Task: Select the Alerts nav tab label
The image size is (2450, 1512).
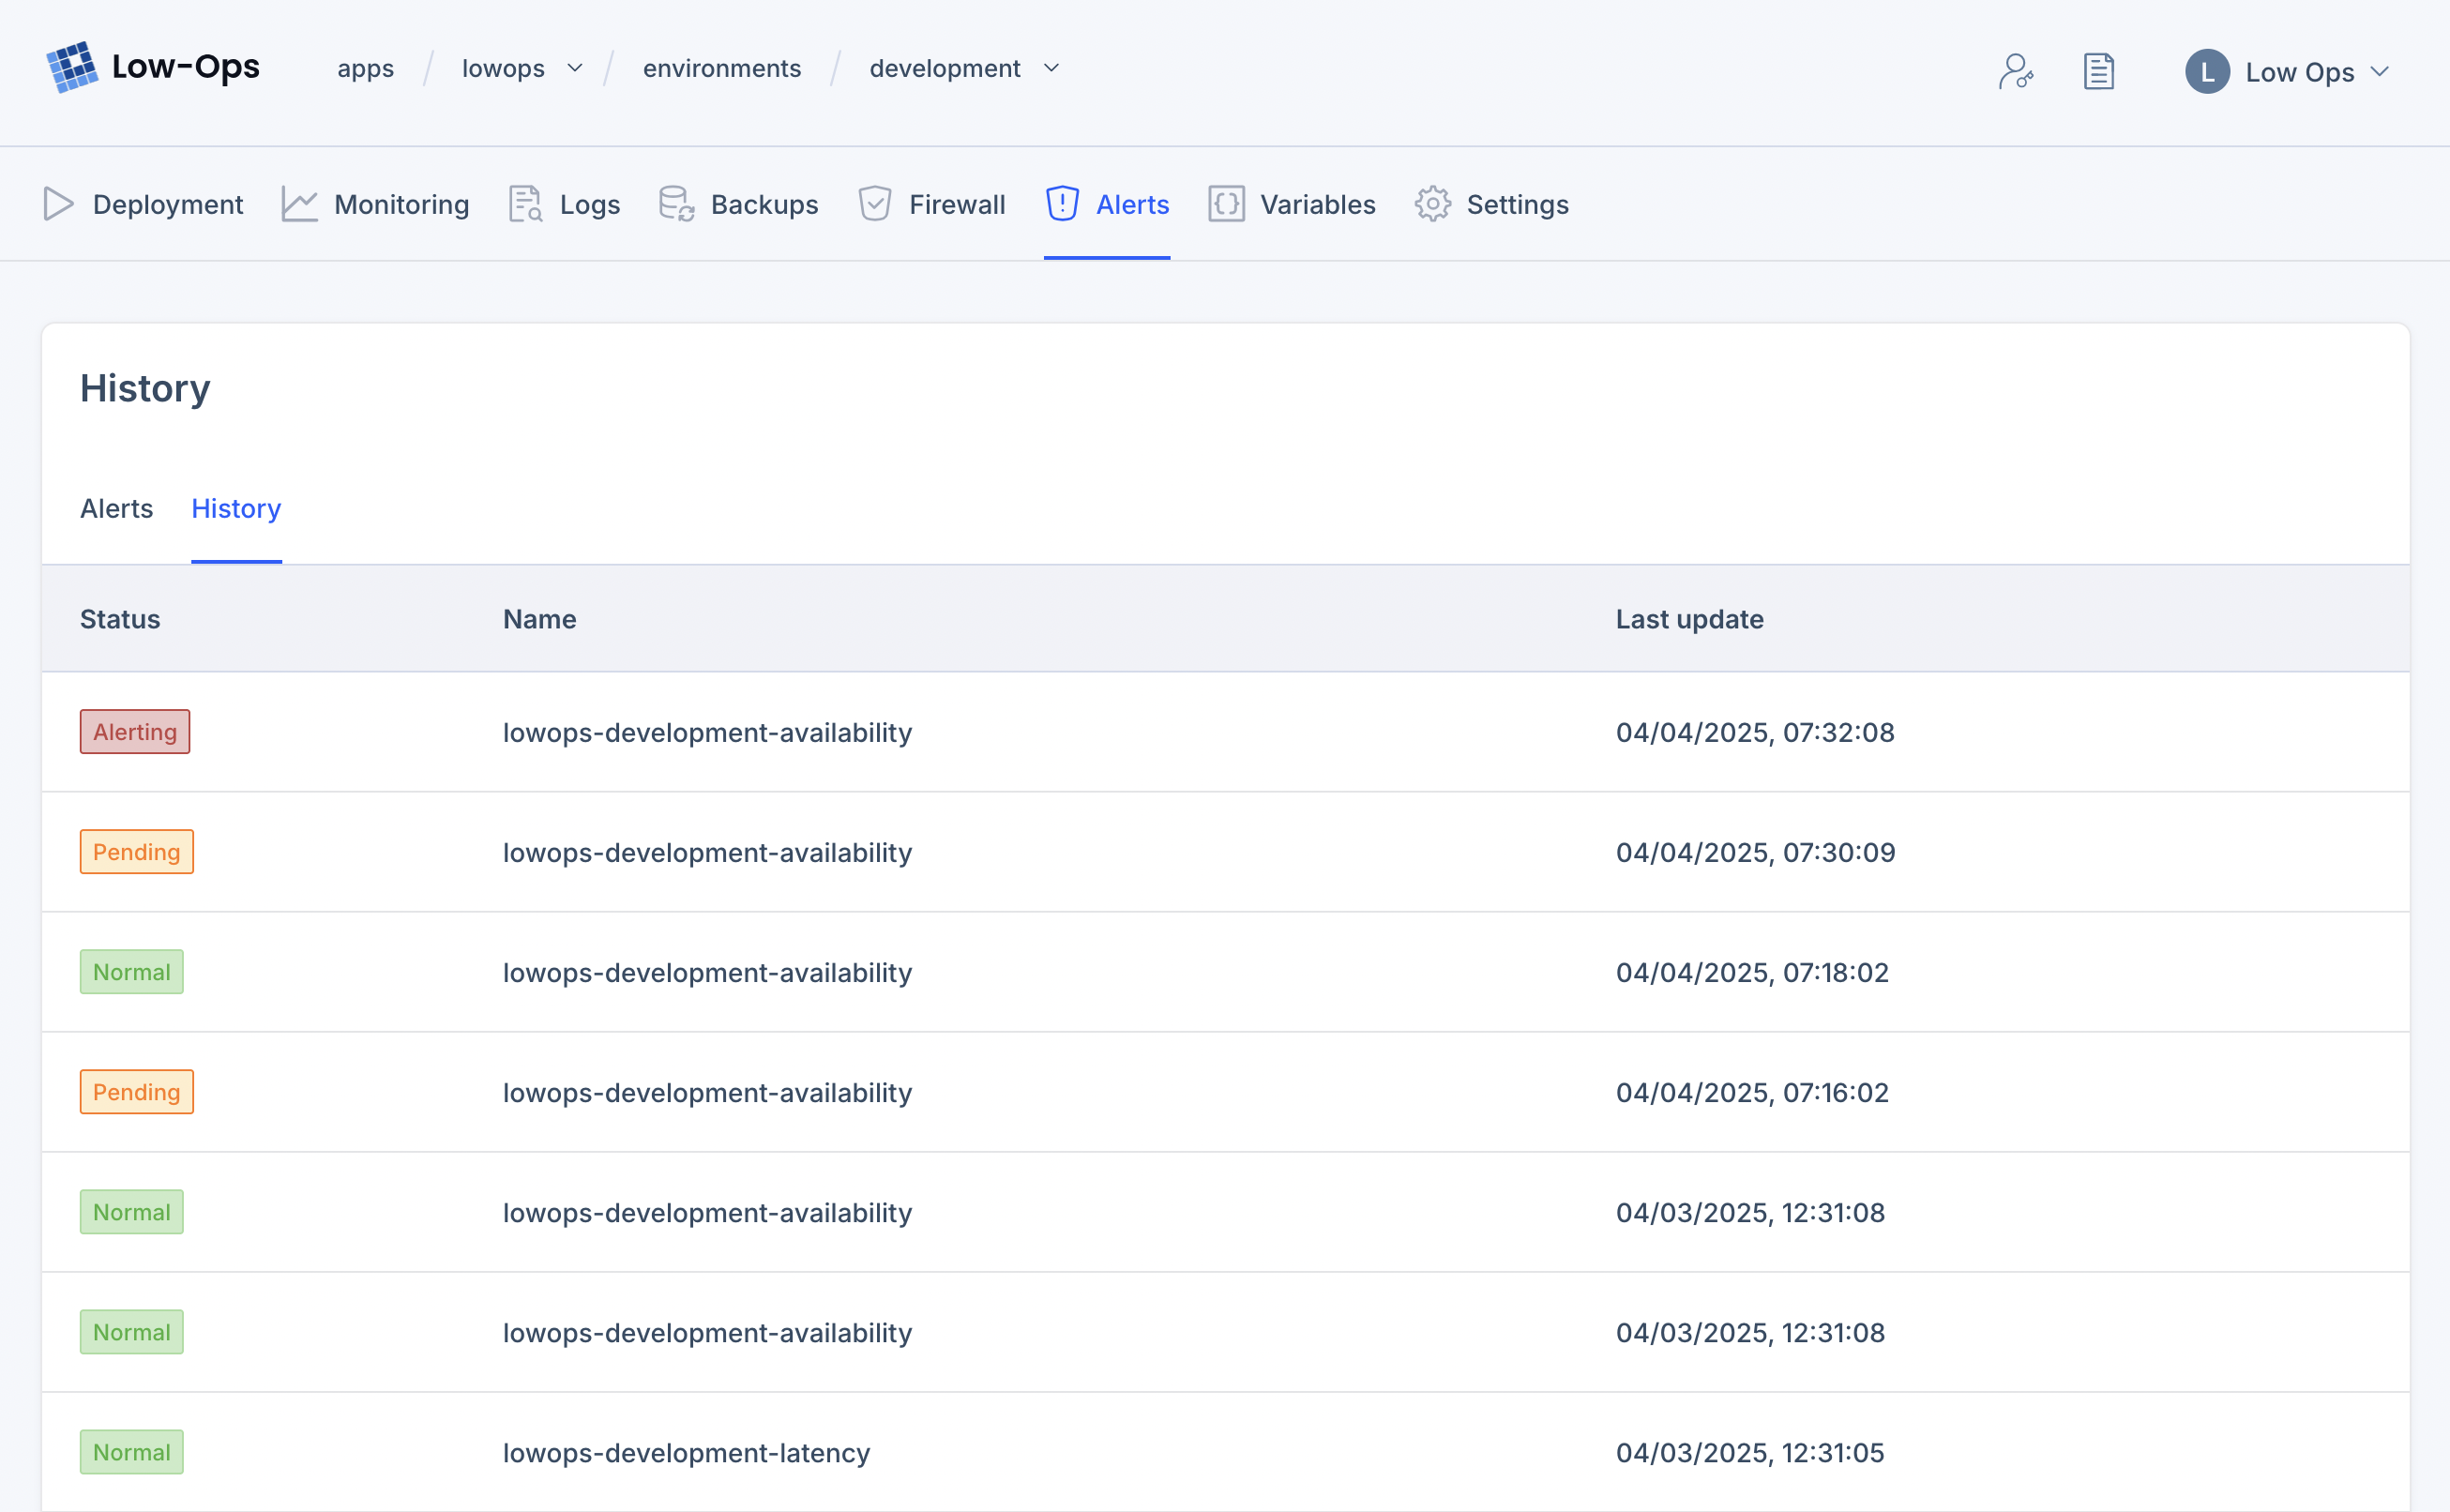Action: pyautogui.click(x=1132, y=204)
